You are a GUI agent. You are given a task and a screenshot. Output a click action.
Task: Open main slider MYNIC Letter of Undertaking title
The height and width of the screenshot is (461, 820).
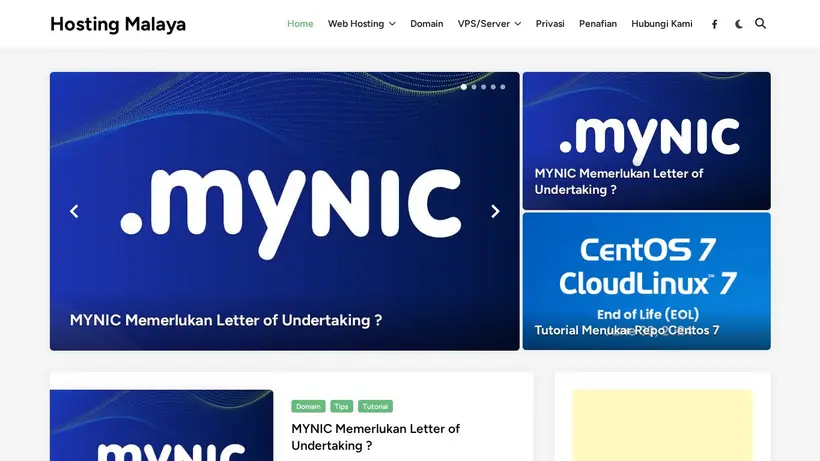[226, 320]
